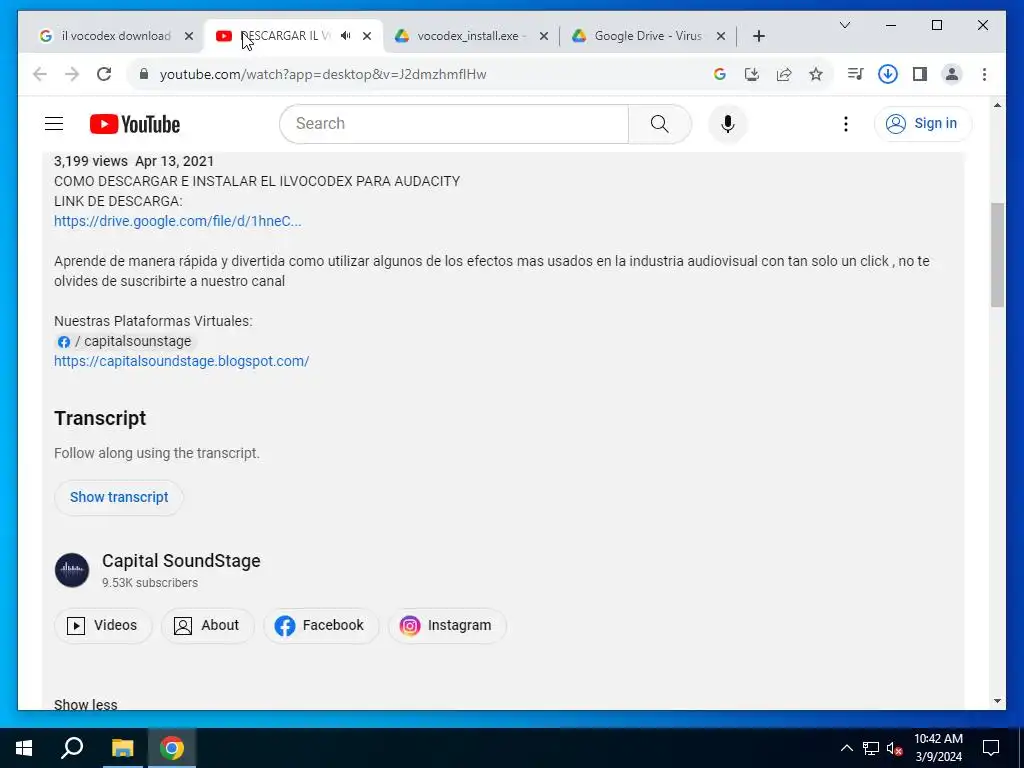This screenshot has width=1024, height=768.
Task: Click Capital SoundStage channel name
Action: point(181,561)
